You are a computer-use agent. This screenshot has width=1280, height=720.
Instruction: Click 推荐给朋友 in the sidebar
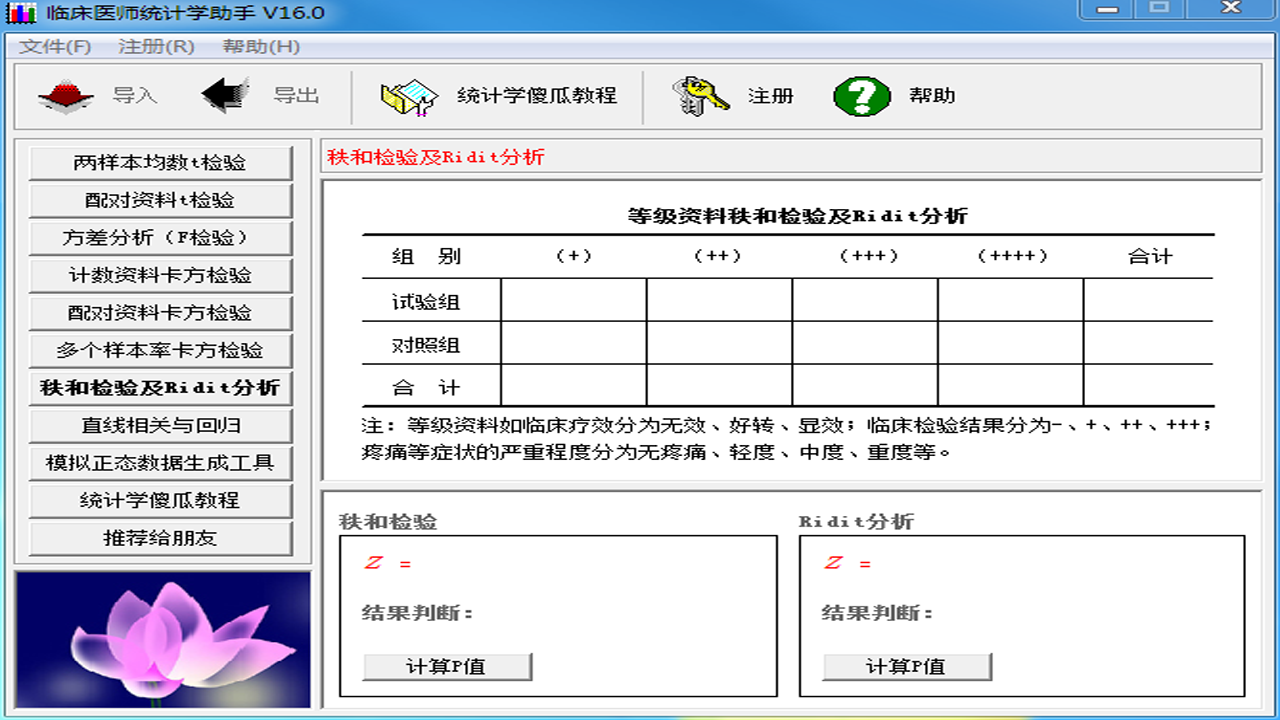[160, 538]
